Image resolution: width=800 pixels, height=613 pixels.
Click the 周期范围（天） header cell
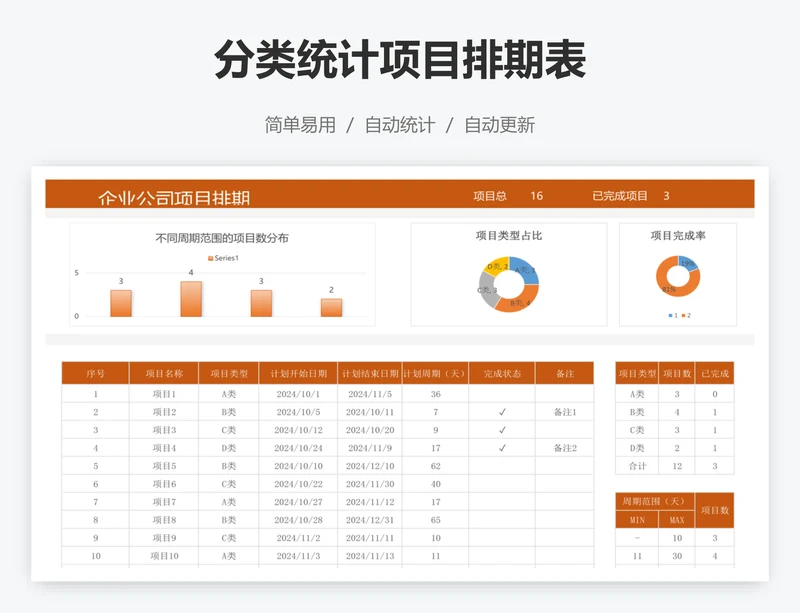click(655, 501)
